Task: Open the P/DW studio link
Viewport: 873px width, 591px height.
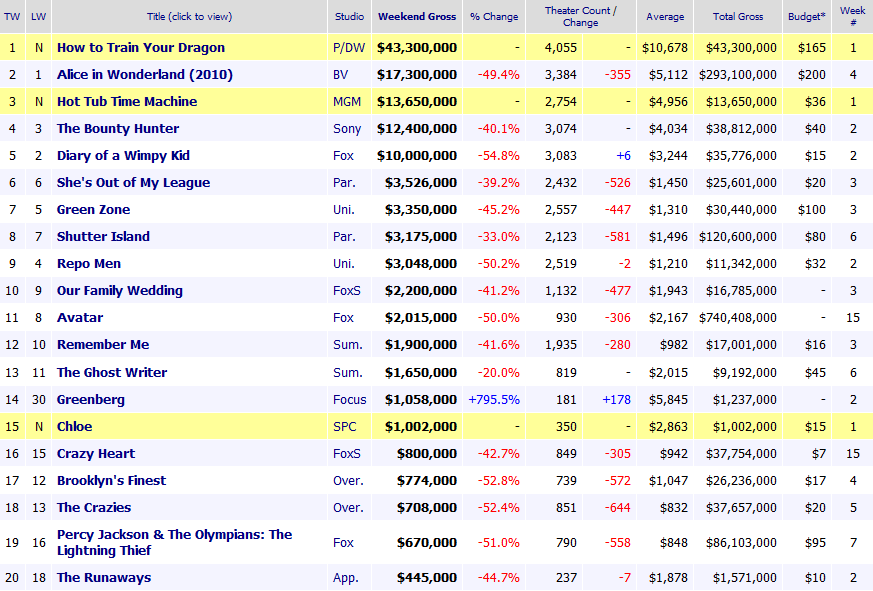Action: click(x=346, y=47)
